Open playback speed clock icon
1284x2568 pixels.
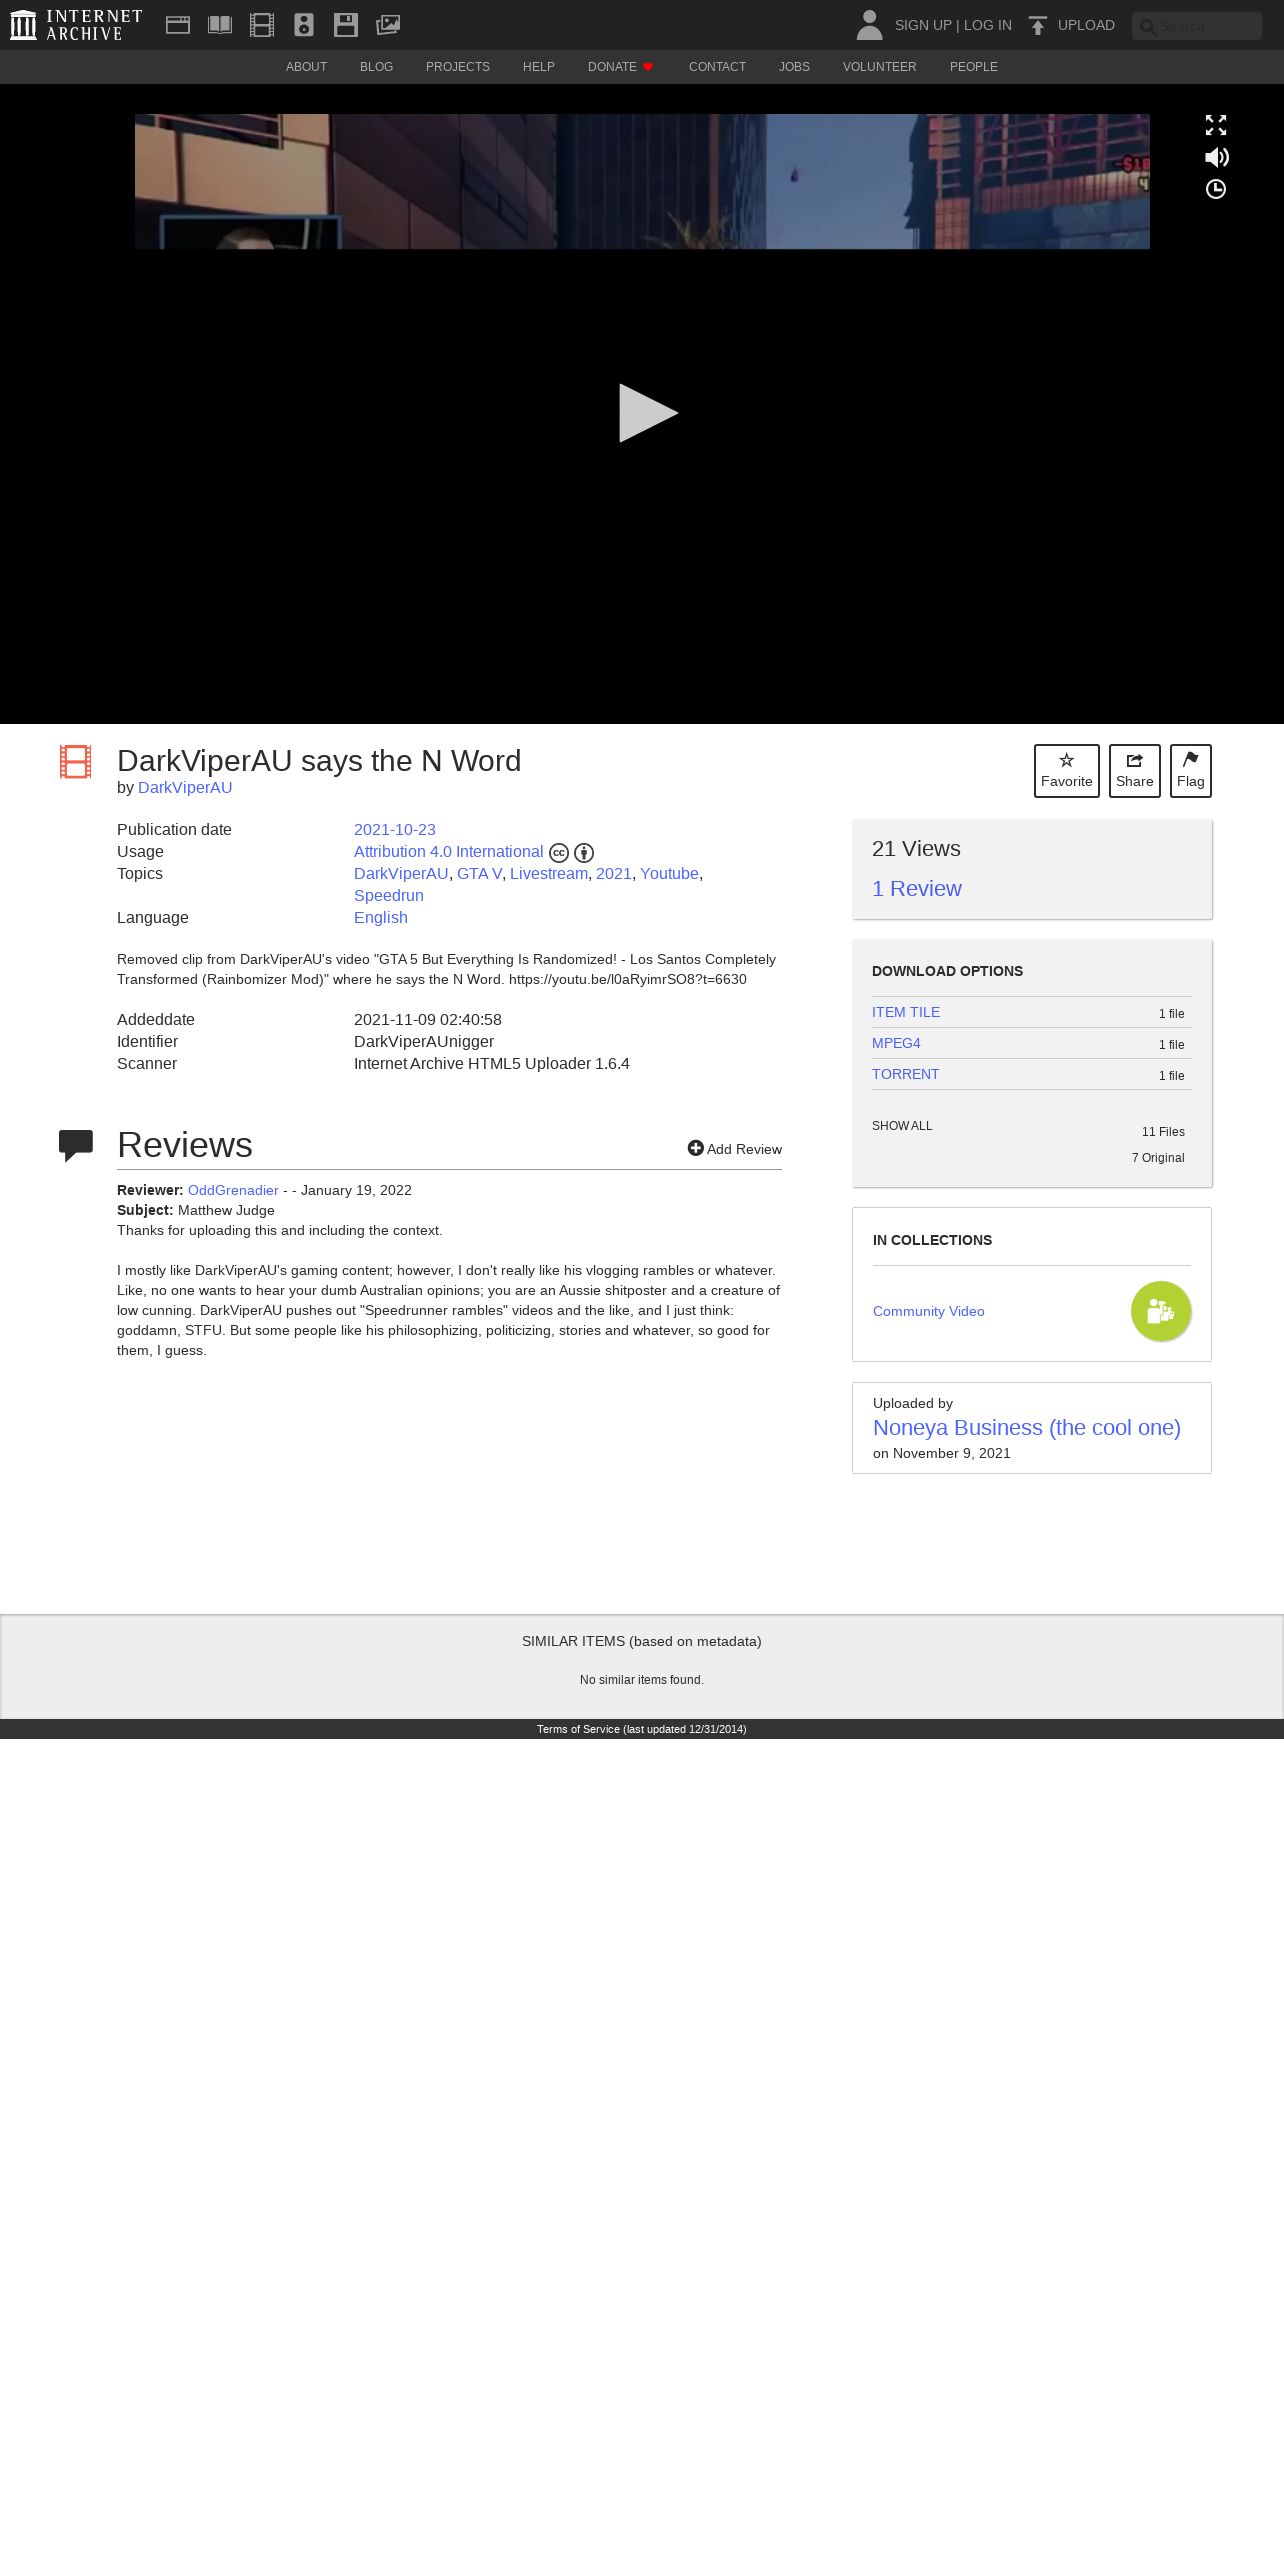point(1216,189)
